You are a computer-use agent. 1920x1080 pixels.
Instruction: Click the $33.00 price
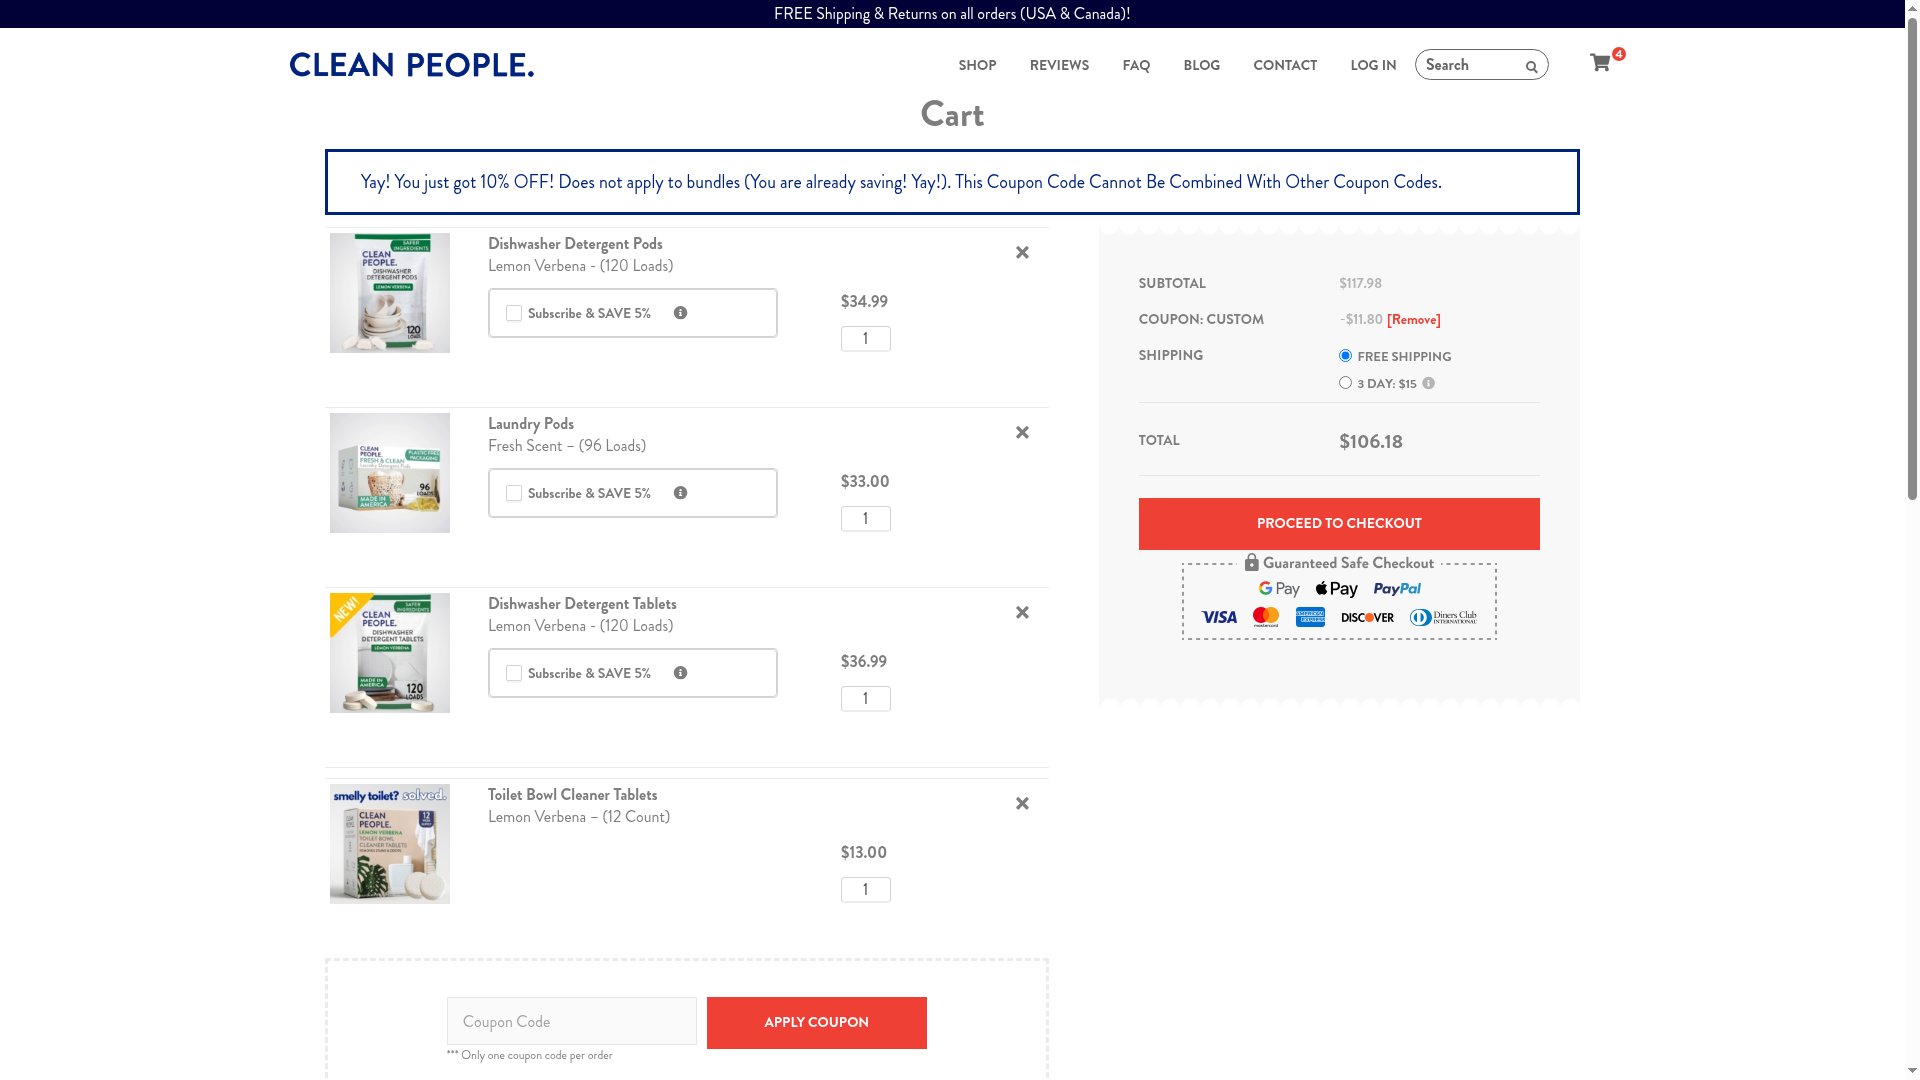(865, 482)
